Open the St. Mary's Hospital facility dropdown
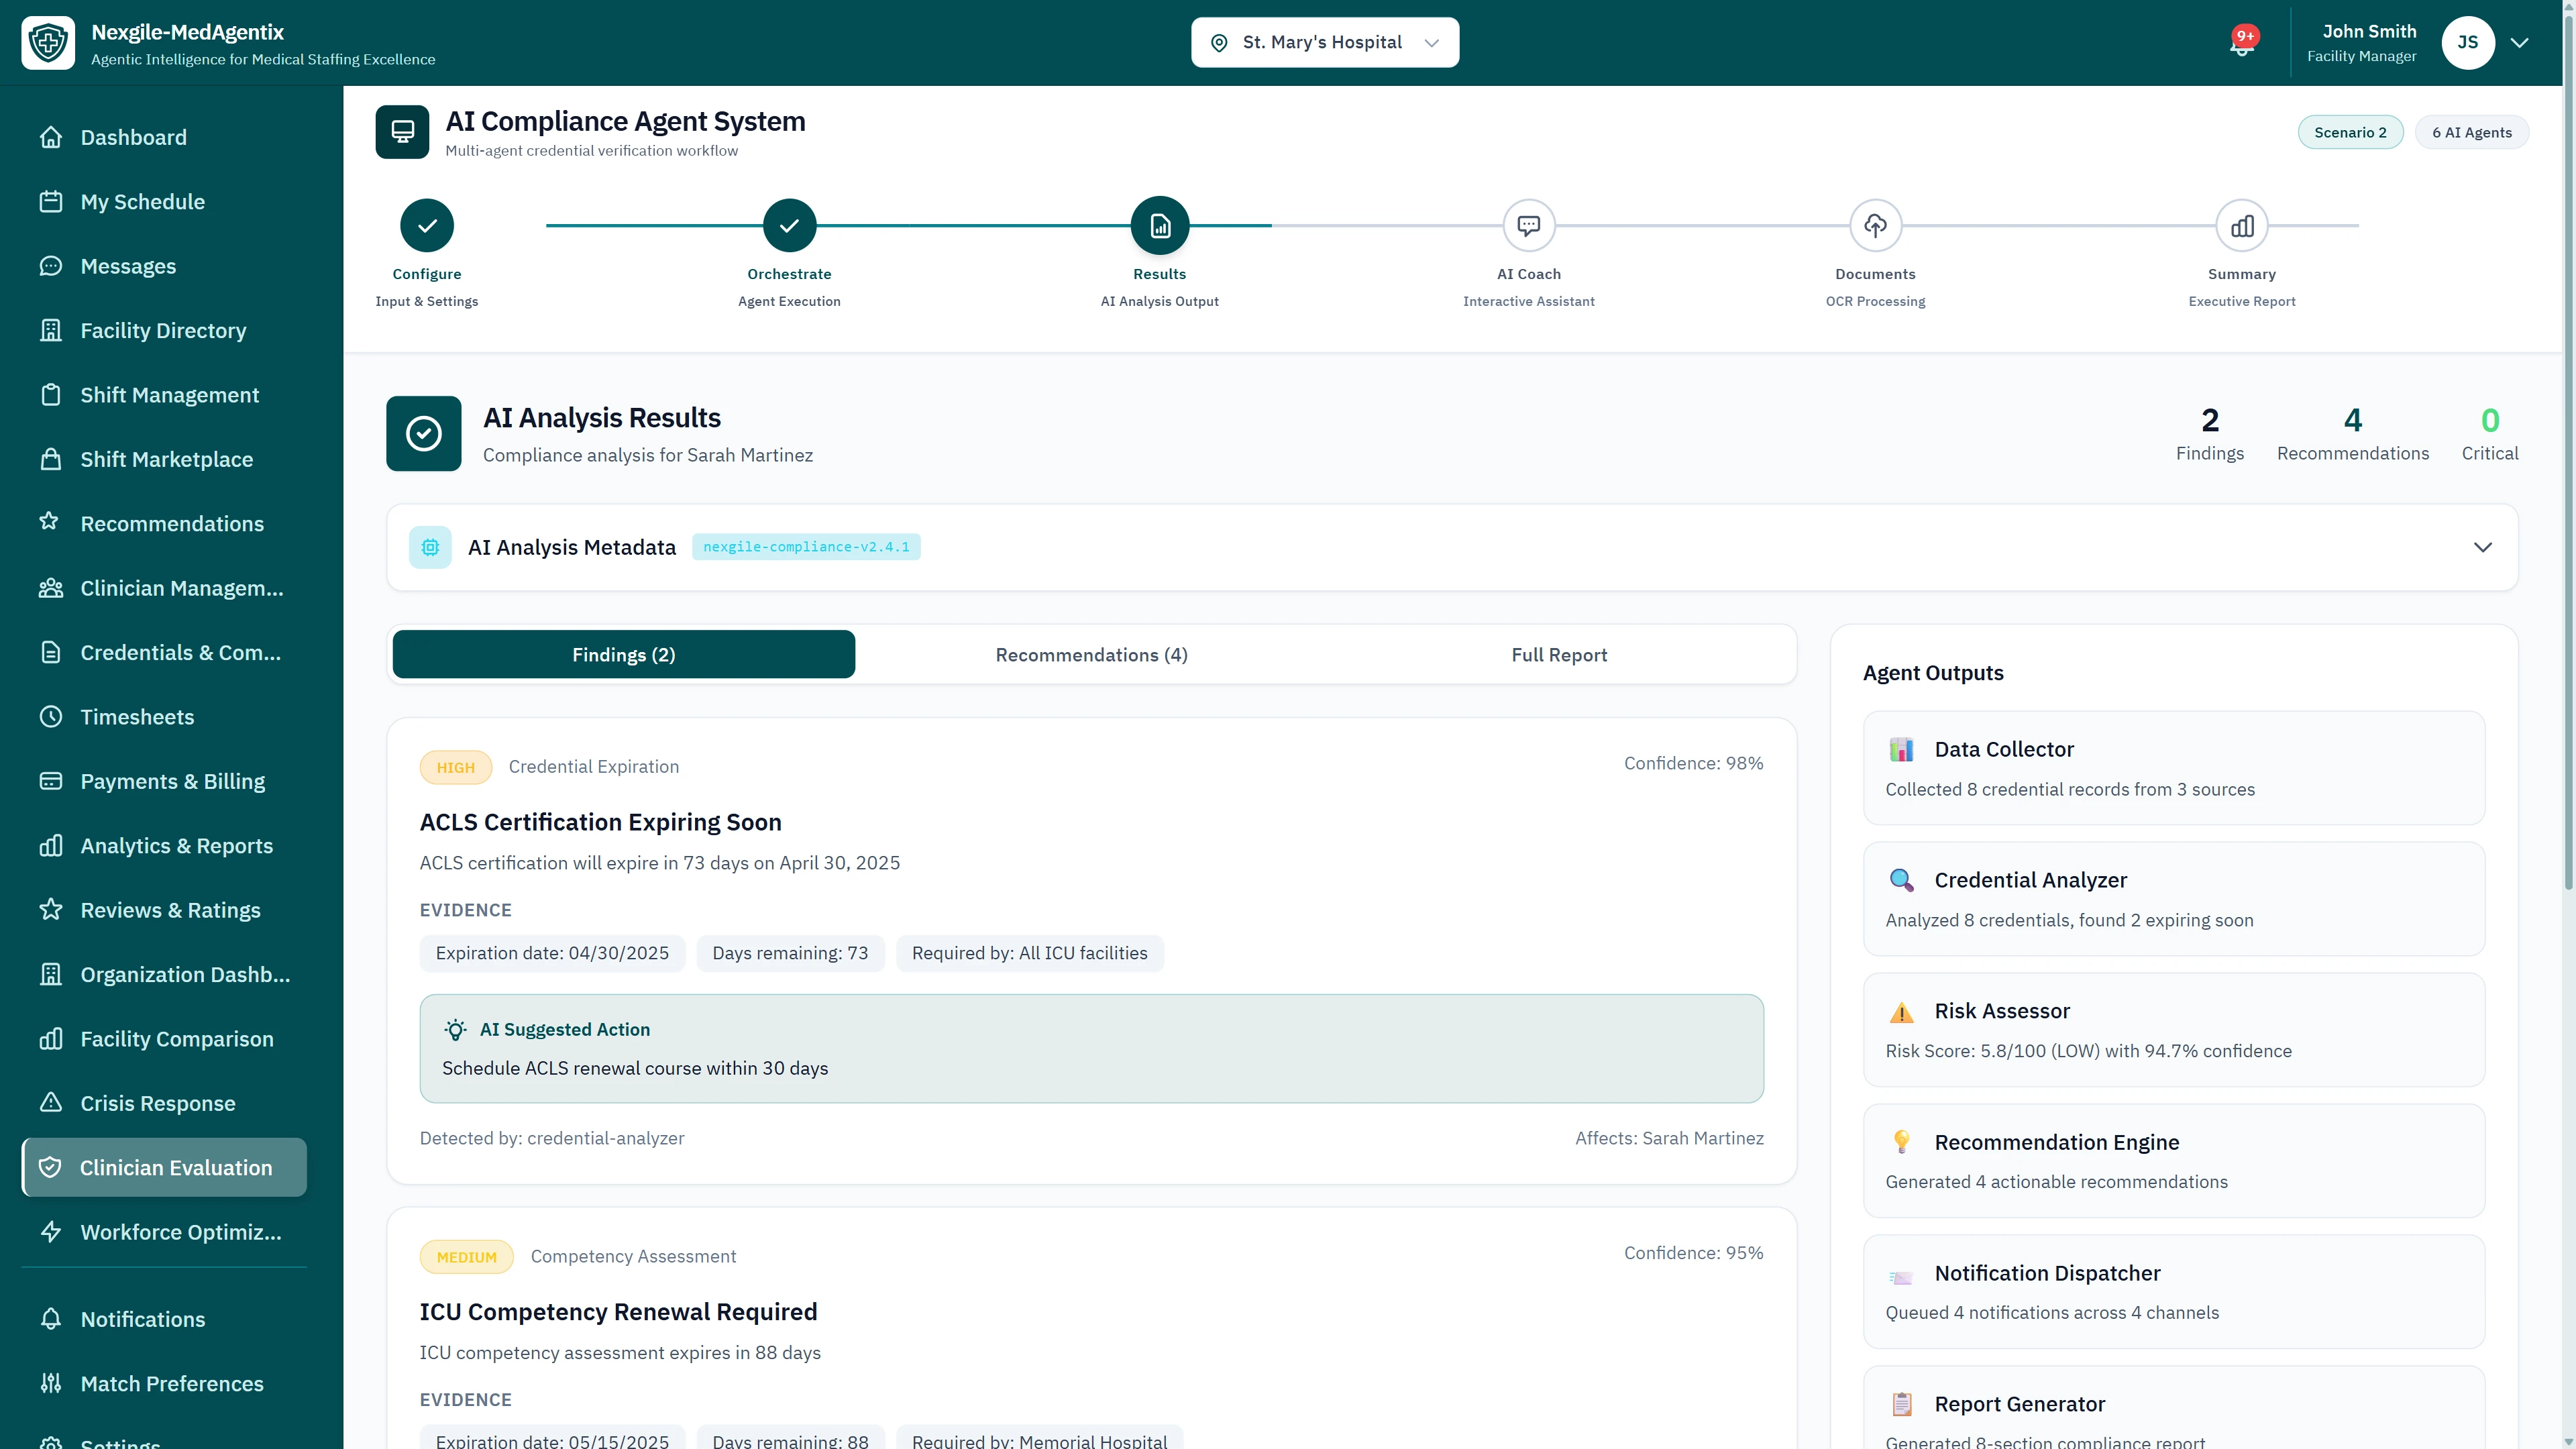This screenshot has width=2576, height=1449. pyautogui.click(x=1324, y=42)
